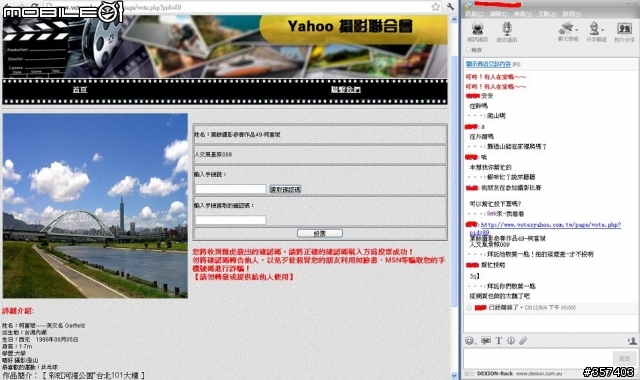
Task: Open the 檢視 menu in messenger
Action: click(x=522, y=14)
